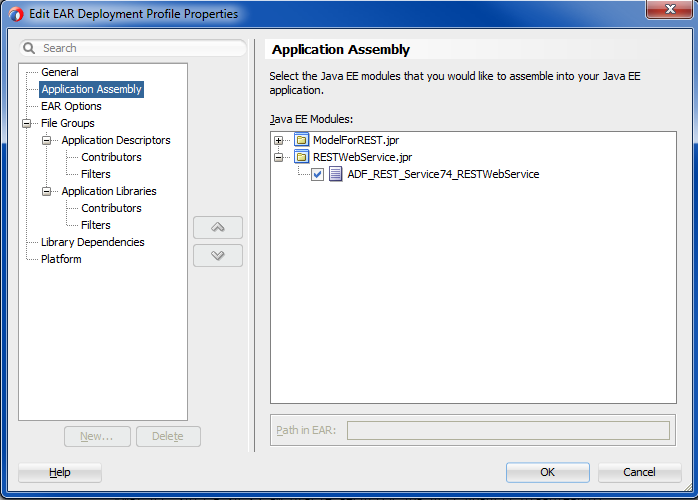
Task: Collapse the Application Libraries node
Action: click(46, 191)
